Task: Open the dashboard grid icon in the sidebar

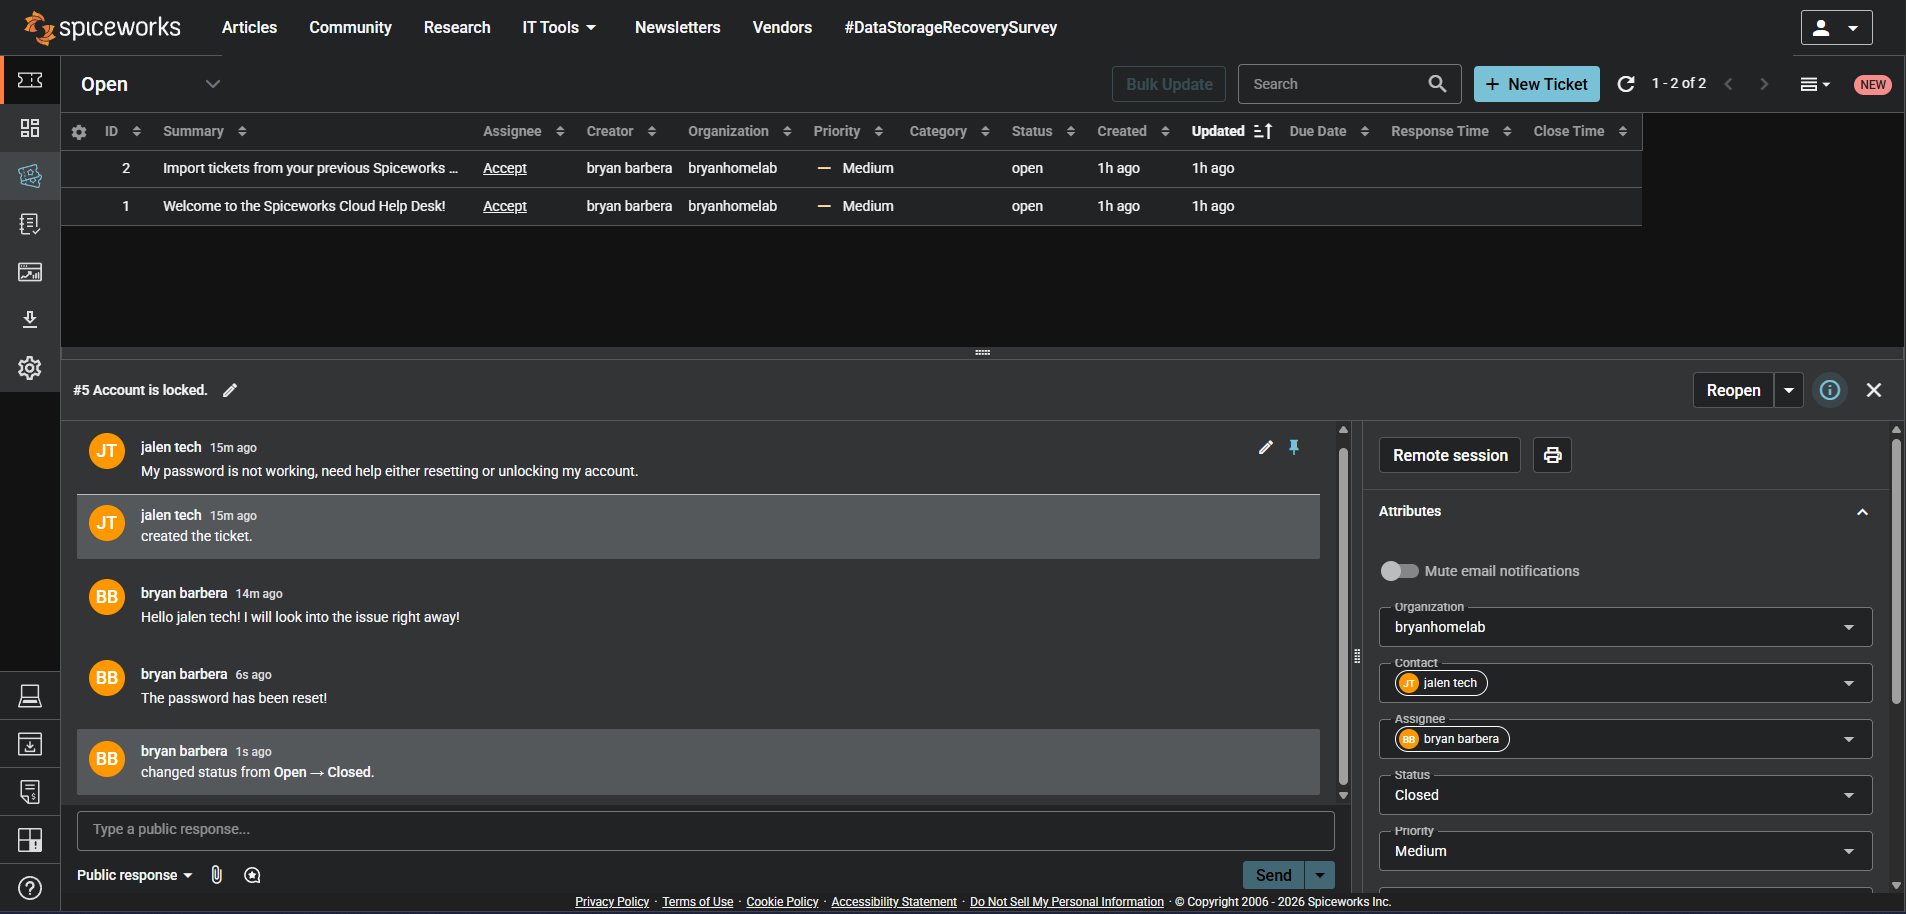Action: (30, 128)
